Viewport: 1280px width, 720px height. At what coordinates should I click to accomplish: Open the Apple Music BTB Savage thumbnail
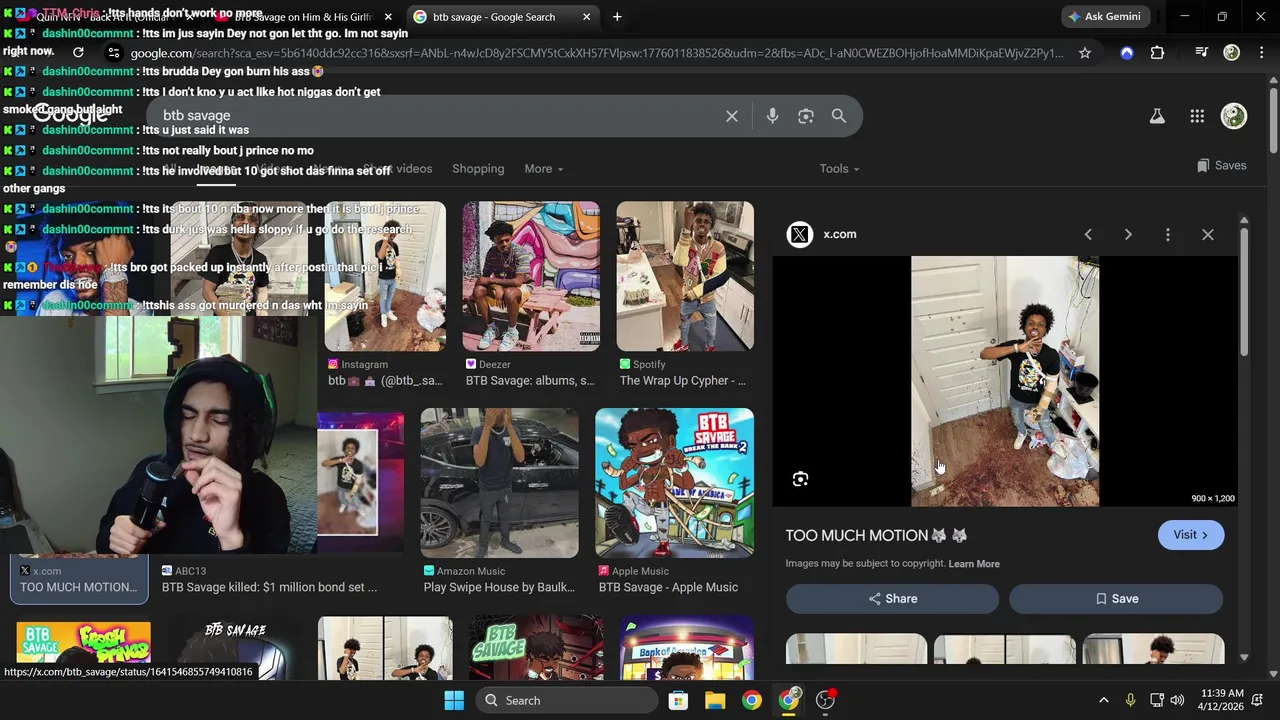point(675,483)
